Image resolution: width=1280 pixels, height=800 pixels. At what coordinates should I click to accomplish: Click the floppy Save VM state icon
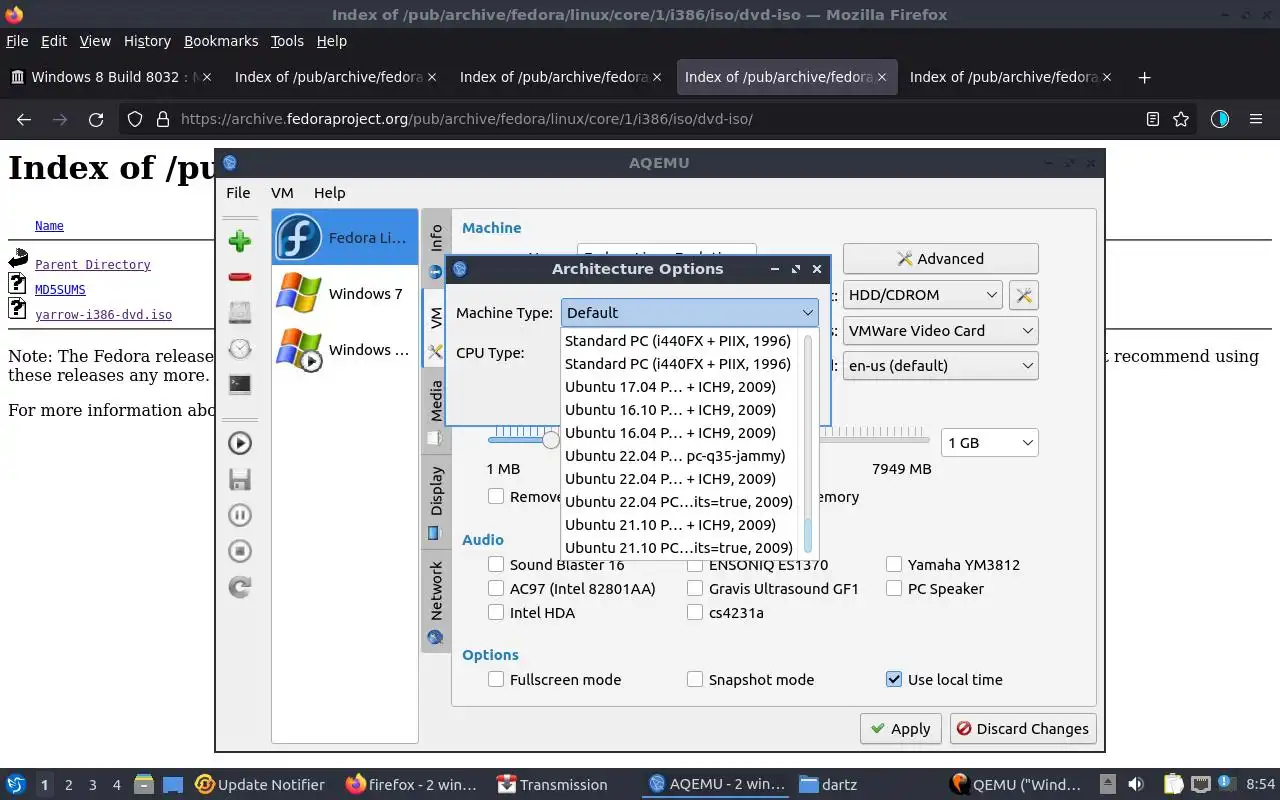pos(240,479)
